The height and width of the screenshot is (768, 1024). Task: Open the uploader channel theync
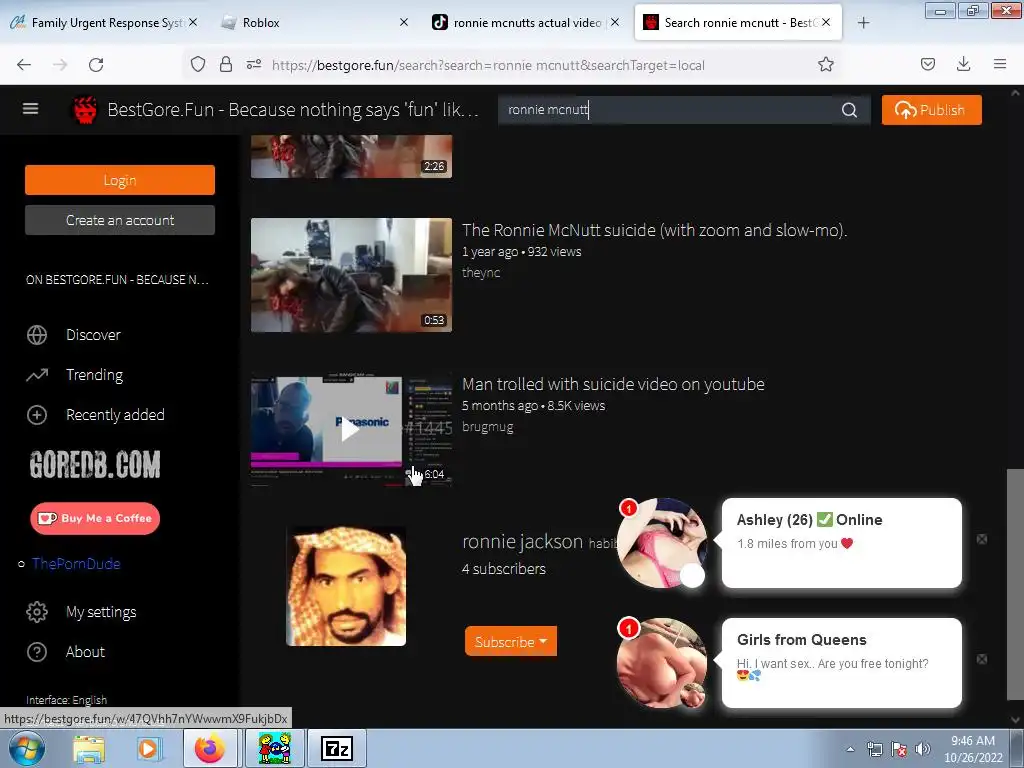point(481,273)
